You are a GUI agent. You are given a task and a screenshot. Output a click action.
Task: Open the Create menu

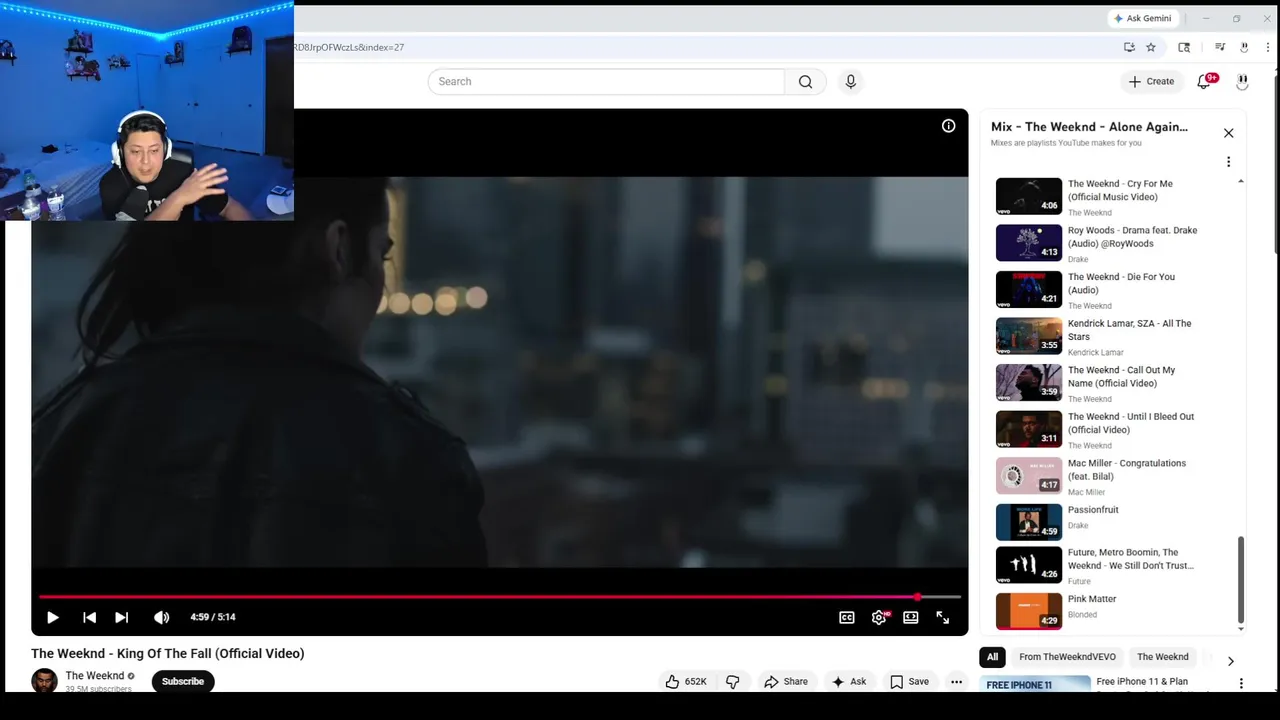click(x=1151, y=81)
